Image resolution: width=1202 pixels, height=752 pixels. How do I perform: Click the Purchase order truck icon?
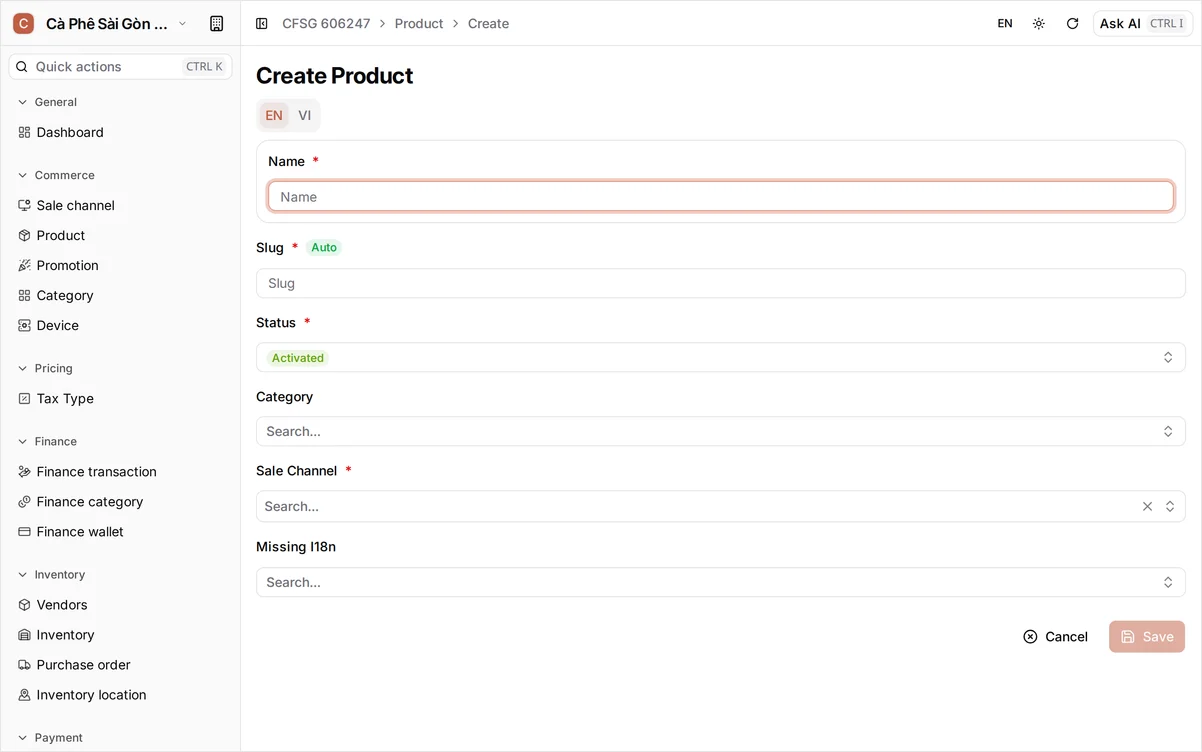pos(25,664)
